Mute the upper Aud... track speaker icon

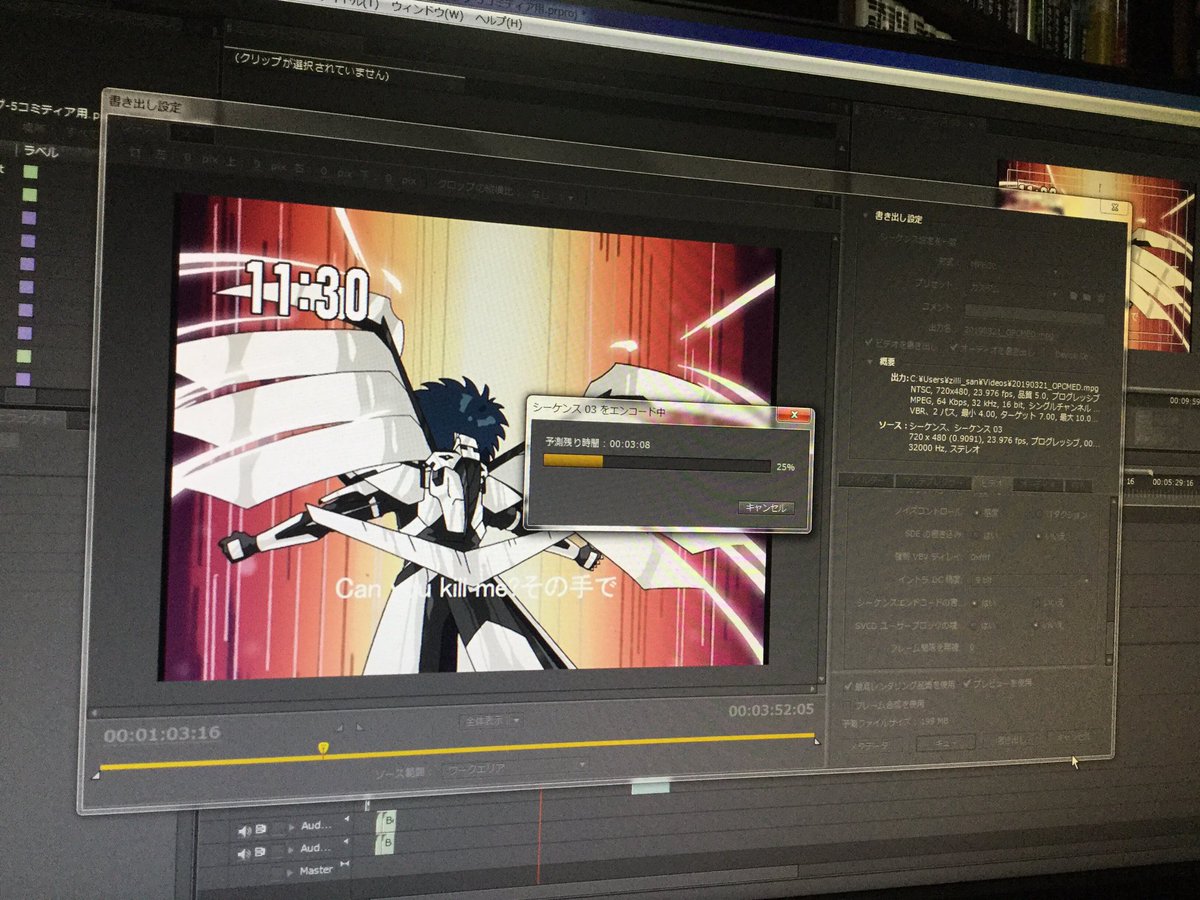click(x=244, y=832)
